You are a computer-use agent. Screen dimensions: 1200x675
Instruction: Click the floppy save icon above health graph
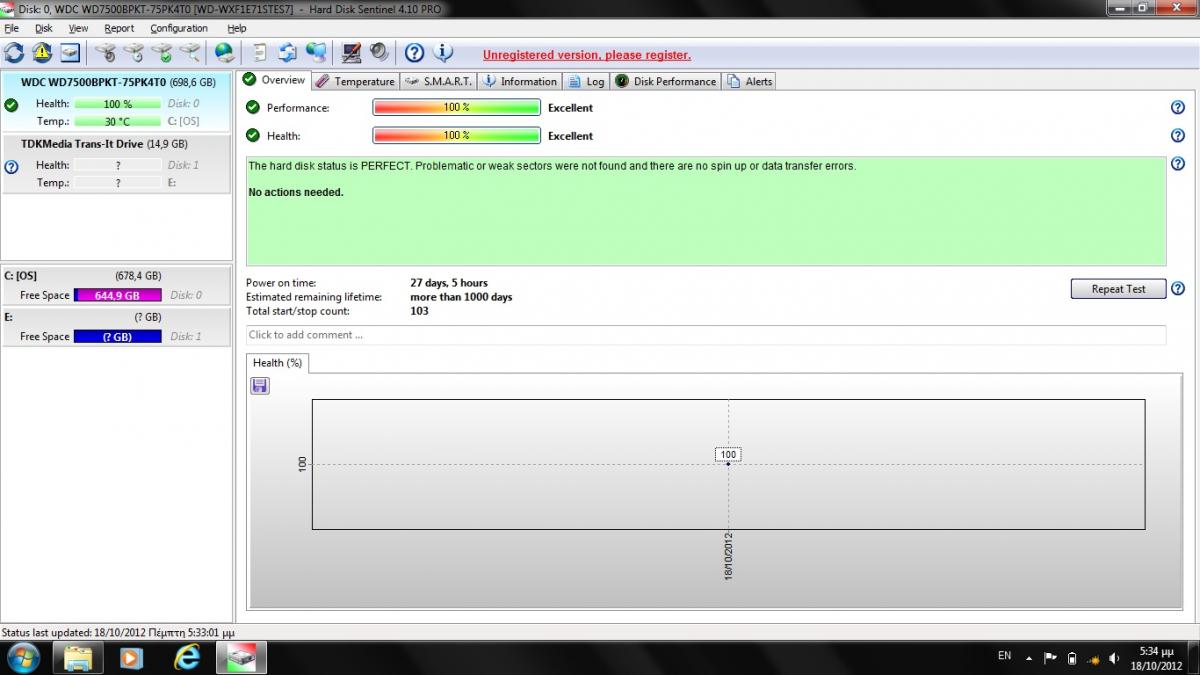click(x=260, y=385)
